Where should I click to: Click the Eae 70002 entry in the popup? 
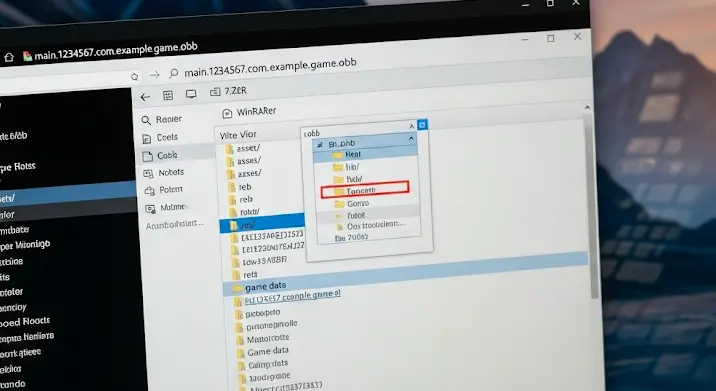coord(351,238)
